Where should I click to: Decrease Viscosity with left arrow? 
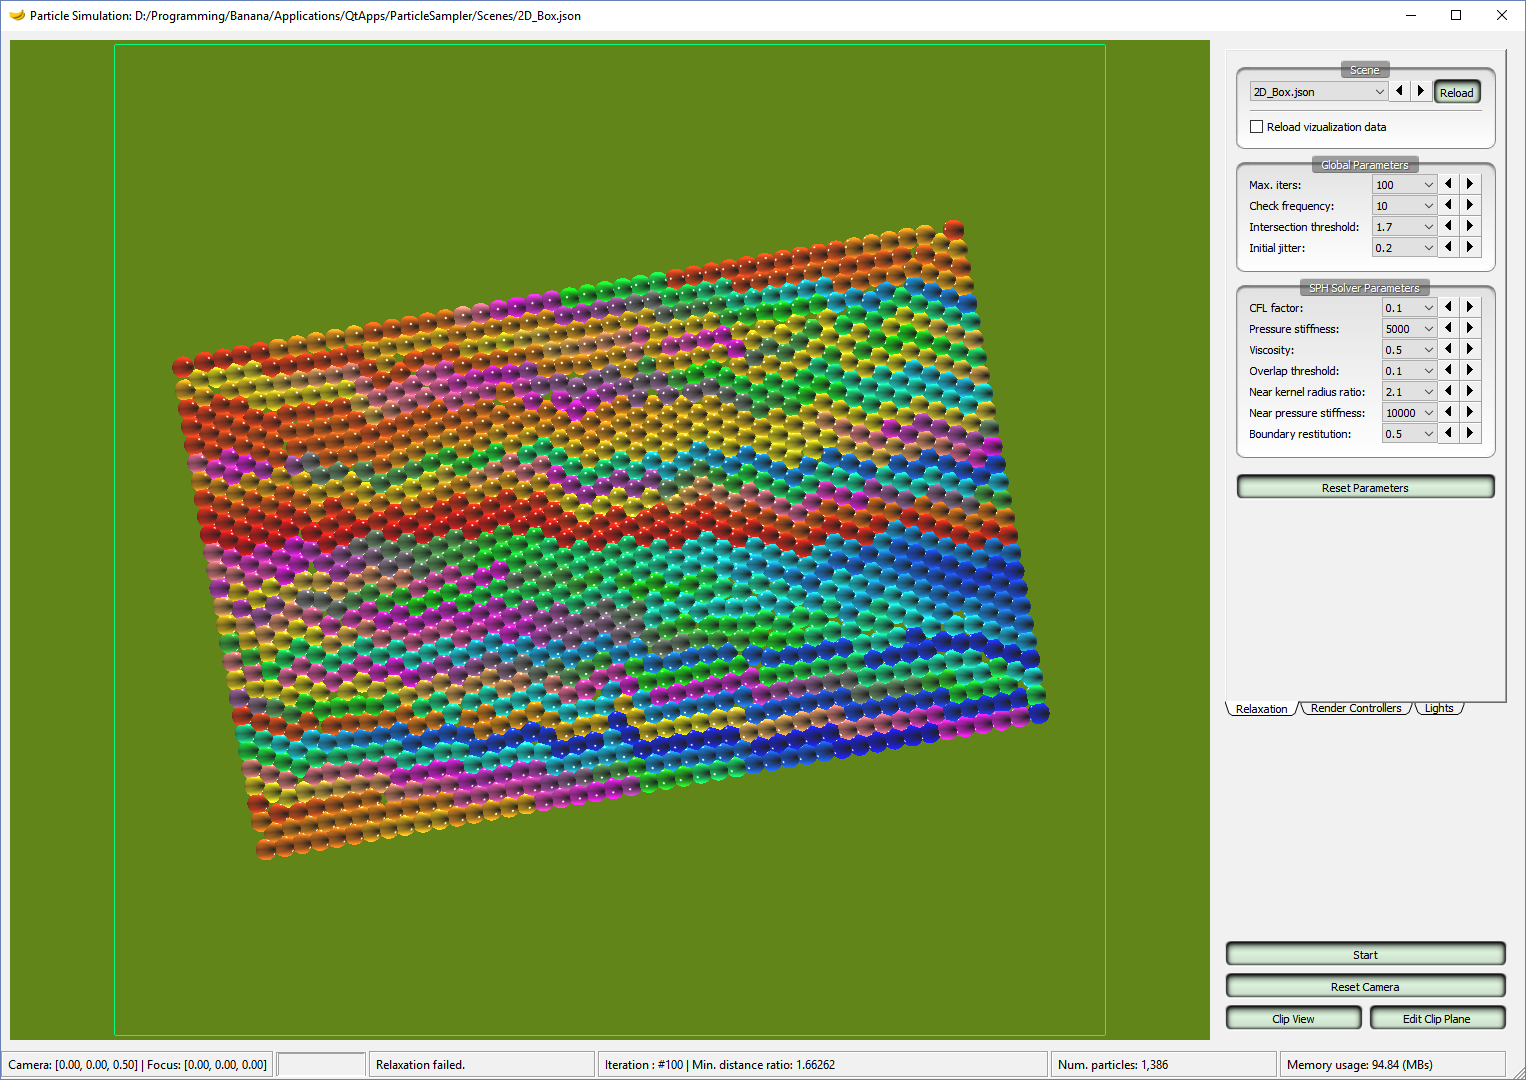pyautogui.click(x=1448, y=349)
